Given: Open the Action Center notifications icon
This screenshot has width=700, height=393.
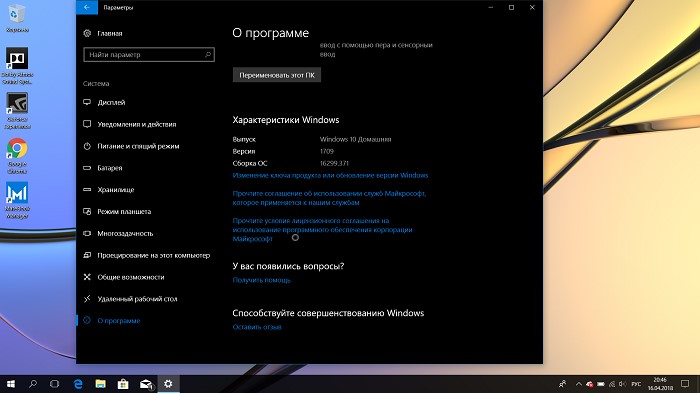Looking at the screenshot, I should 685,384.
